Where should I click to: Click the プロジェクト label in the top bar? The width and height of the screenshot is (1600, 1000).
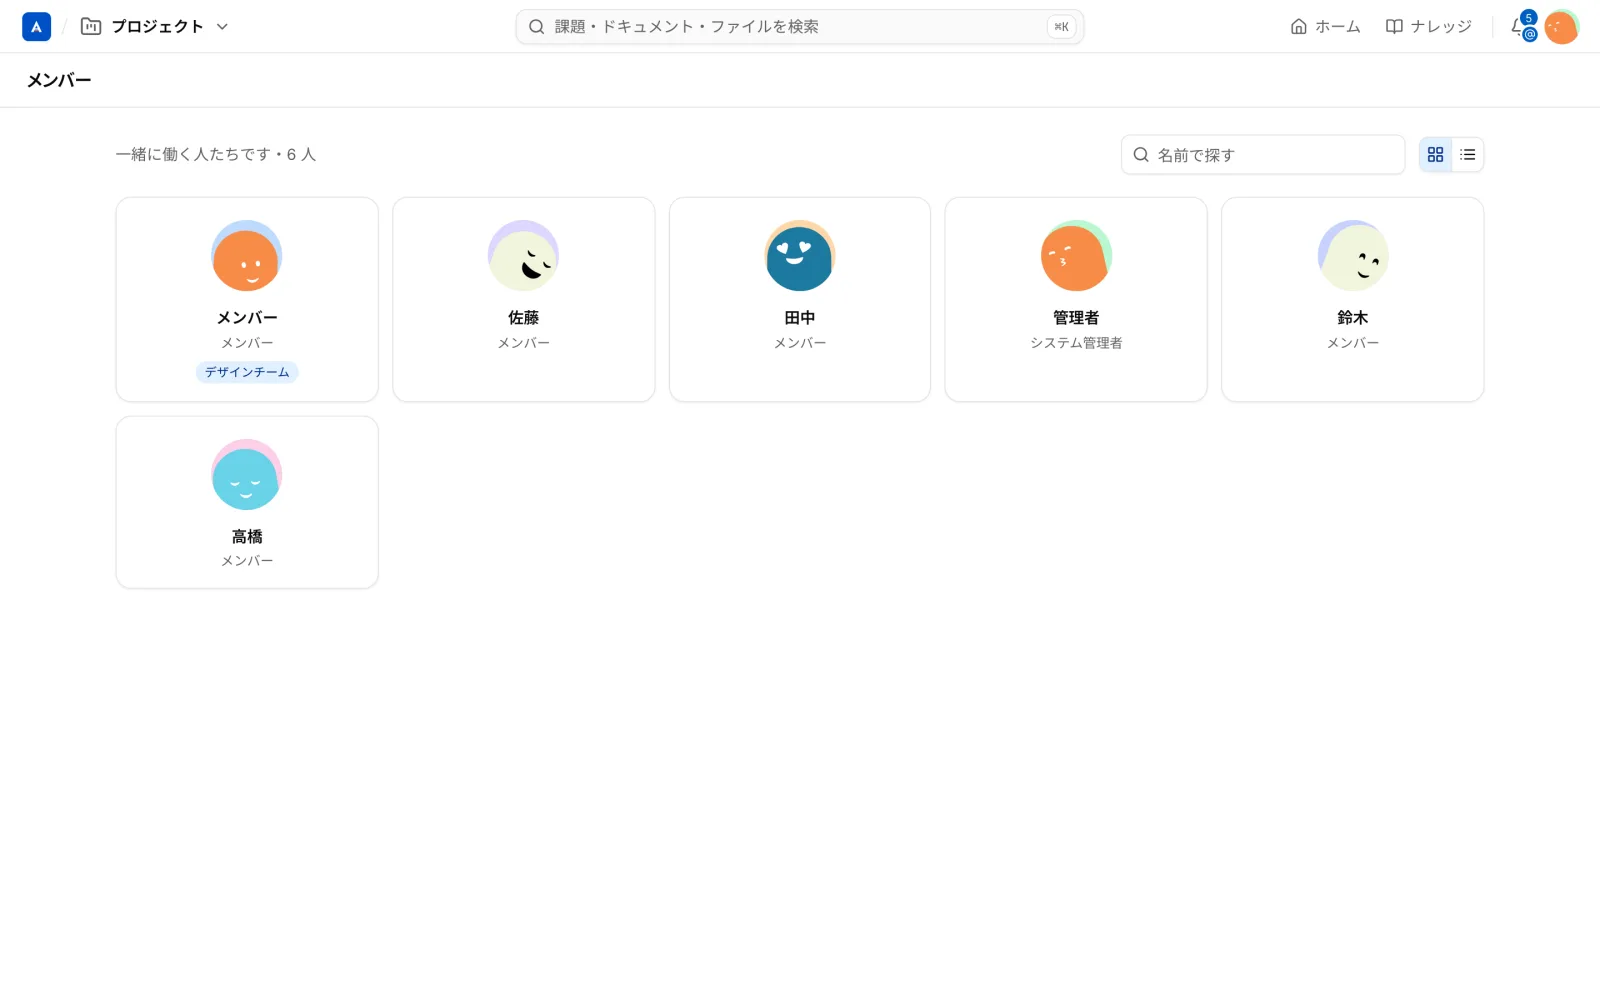(157, 27)
